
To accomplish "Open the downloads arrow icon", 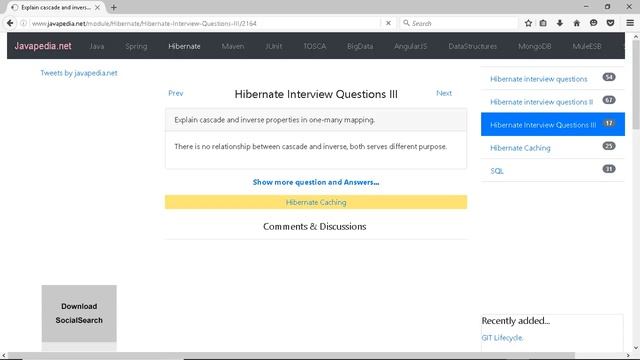I will [x=560, y=23].
